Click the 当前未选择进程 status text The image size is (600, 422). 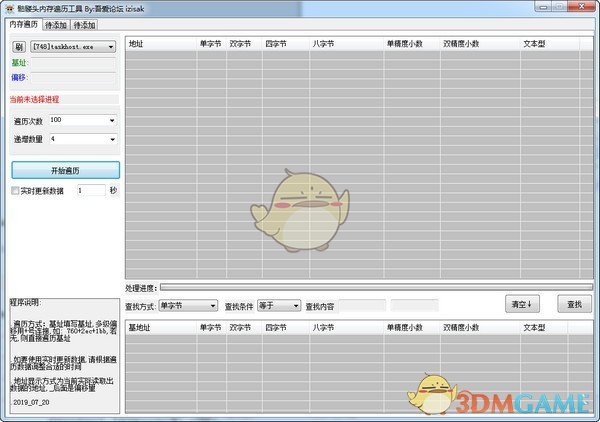click(34, 100)
